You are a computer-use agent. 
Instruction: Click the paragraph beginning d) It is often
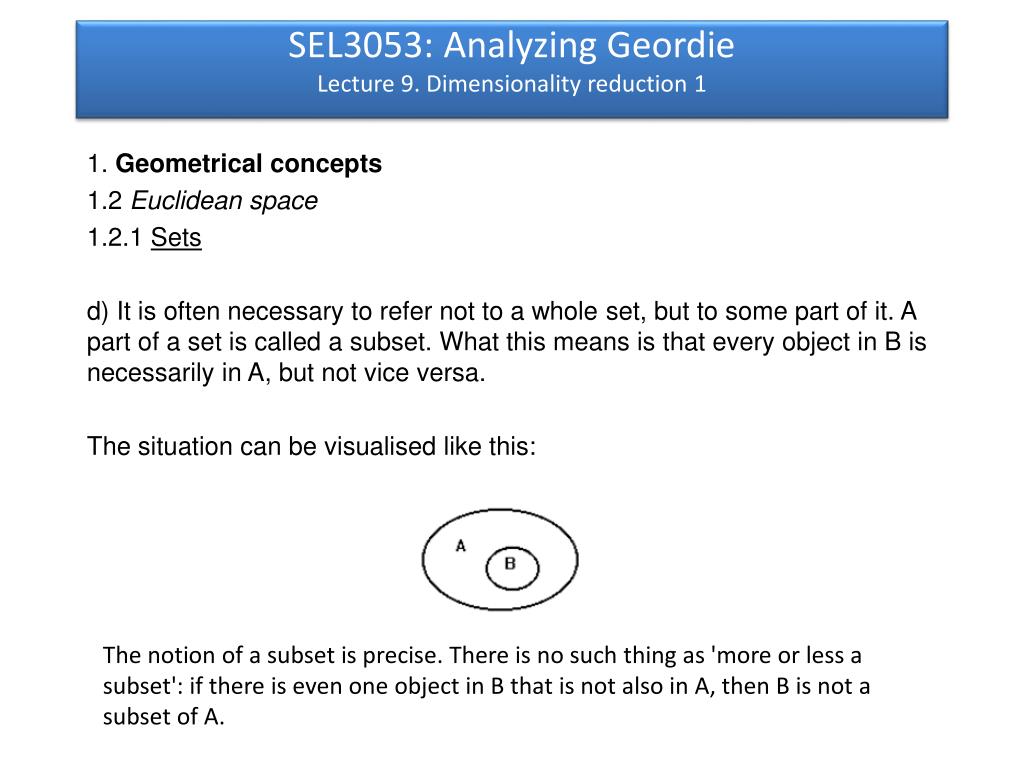506,342
